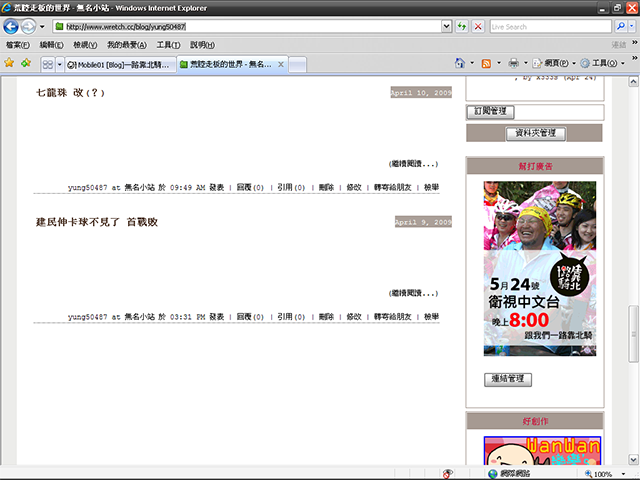
Task: Click 繼續閱讀 under the 七龍珠 post
Action: point(413,164)
